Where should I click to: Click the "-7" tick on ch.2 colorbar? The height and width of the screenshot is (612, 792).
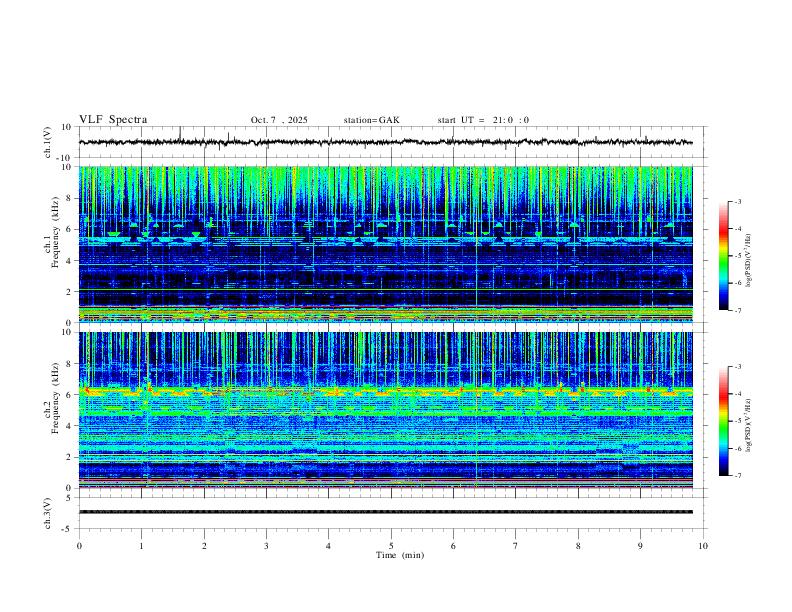737,475
